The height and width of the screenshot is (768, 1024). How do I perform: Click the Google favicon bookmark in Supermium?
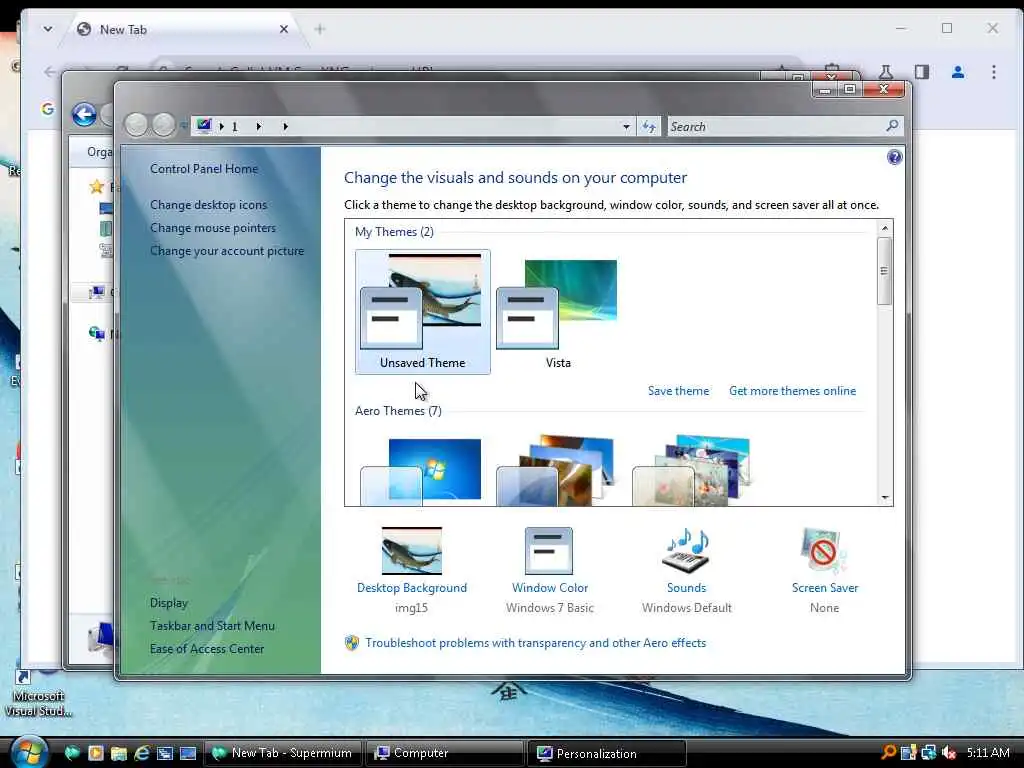tap(48, 109)
